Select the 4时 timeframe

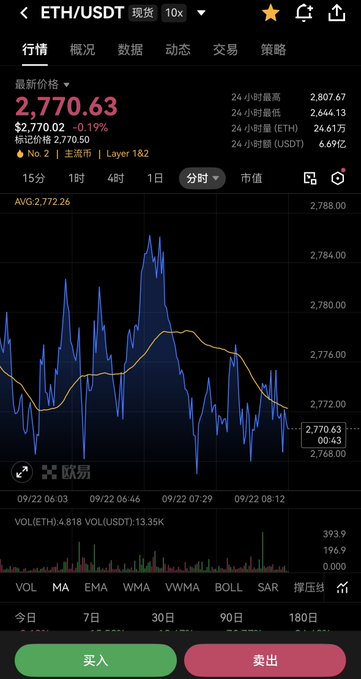pyautogui.click(x=116, y=178)
